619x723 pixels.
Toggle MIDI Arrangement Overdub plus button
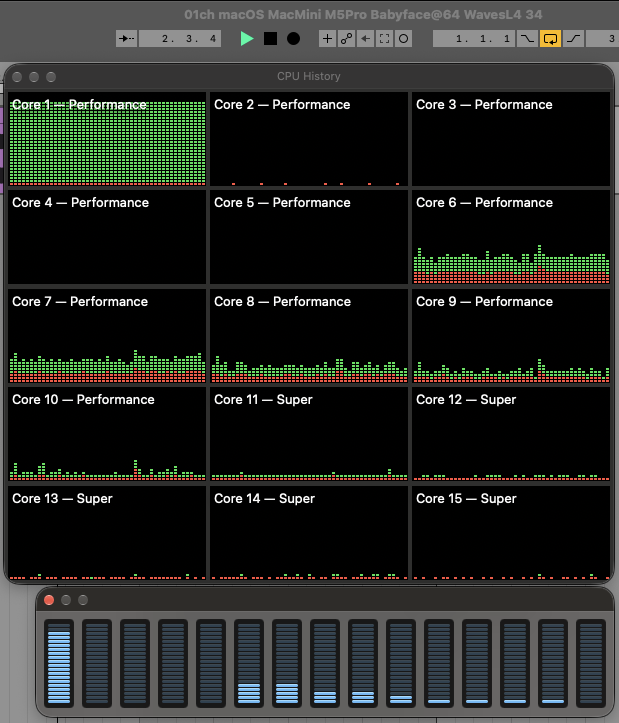[327, 39]
